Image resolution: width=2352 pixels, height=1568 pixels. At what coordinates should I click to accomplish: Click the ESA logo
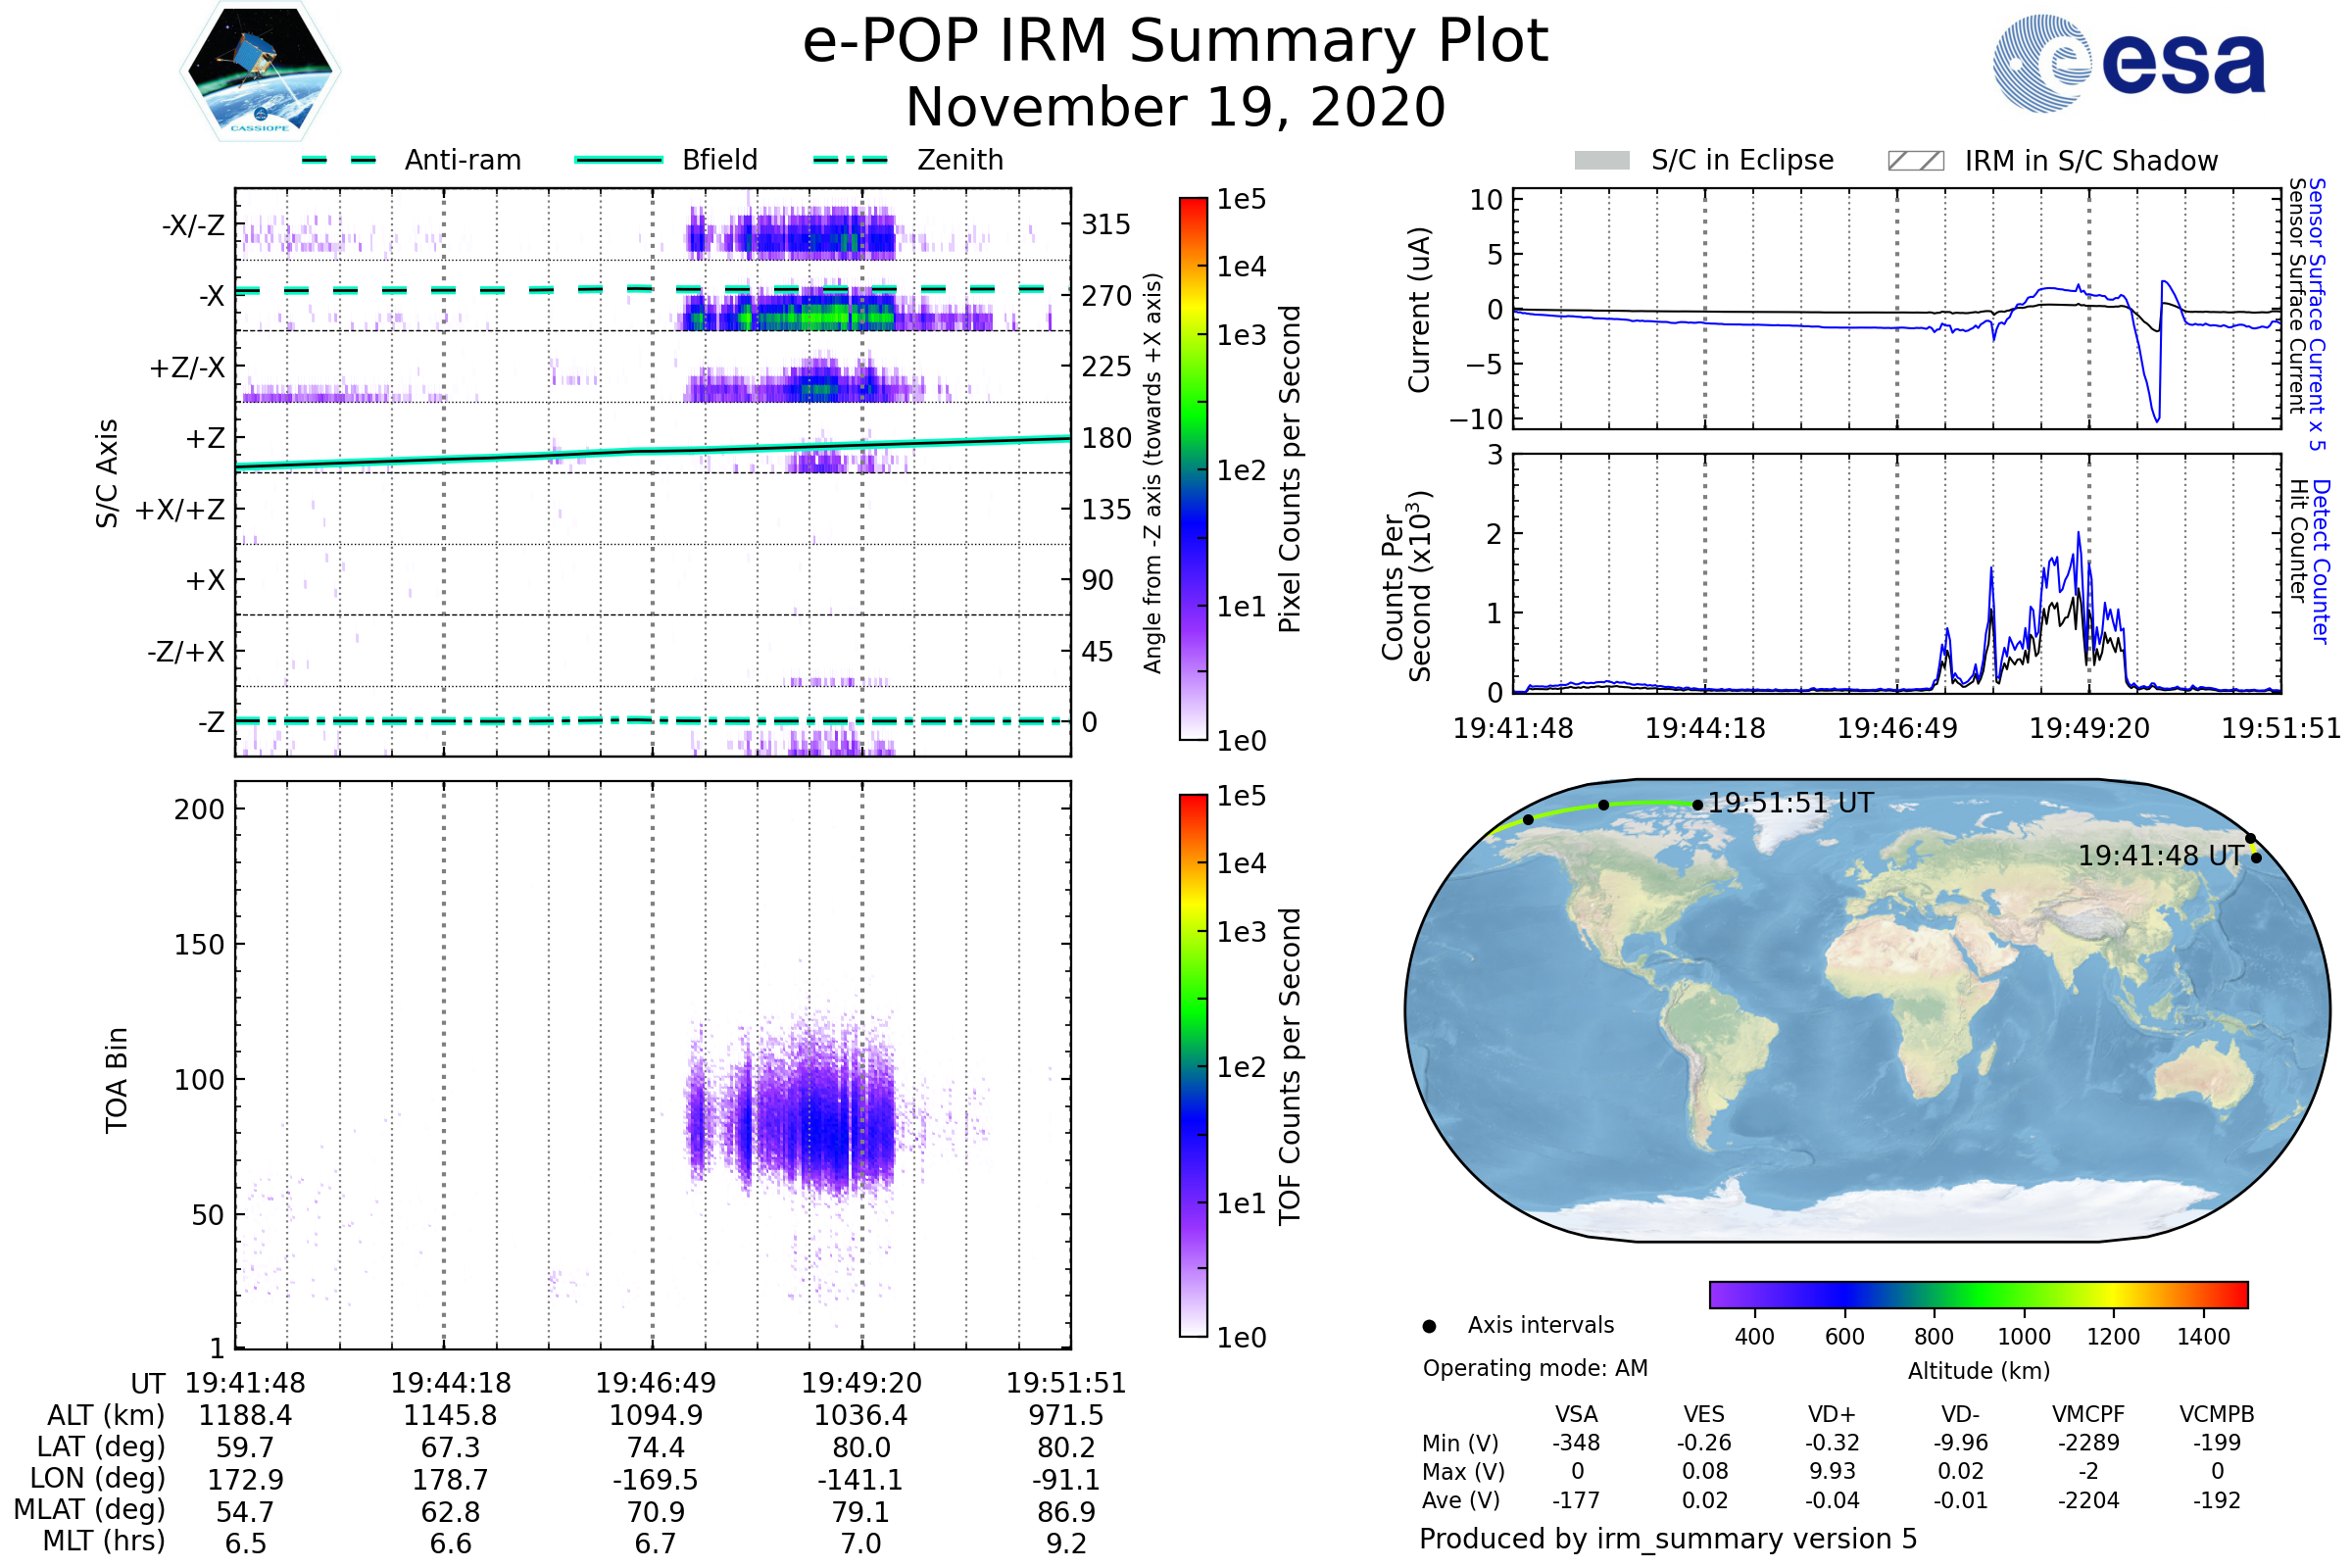[x=2128, y=63]
